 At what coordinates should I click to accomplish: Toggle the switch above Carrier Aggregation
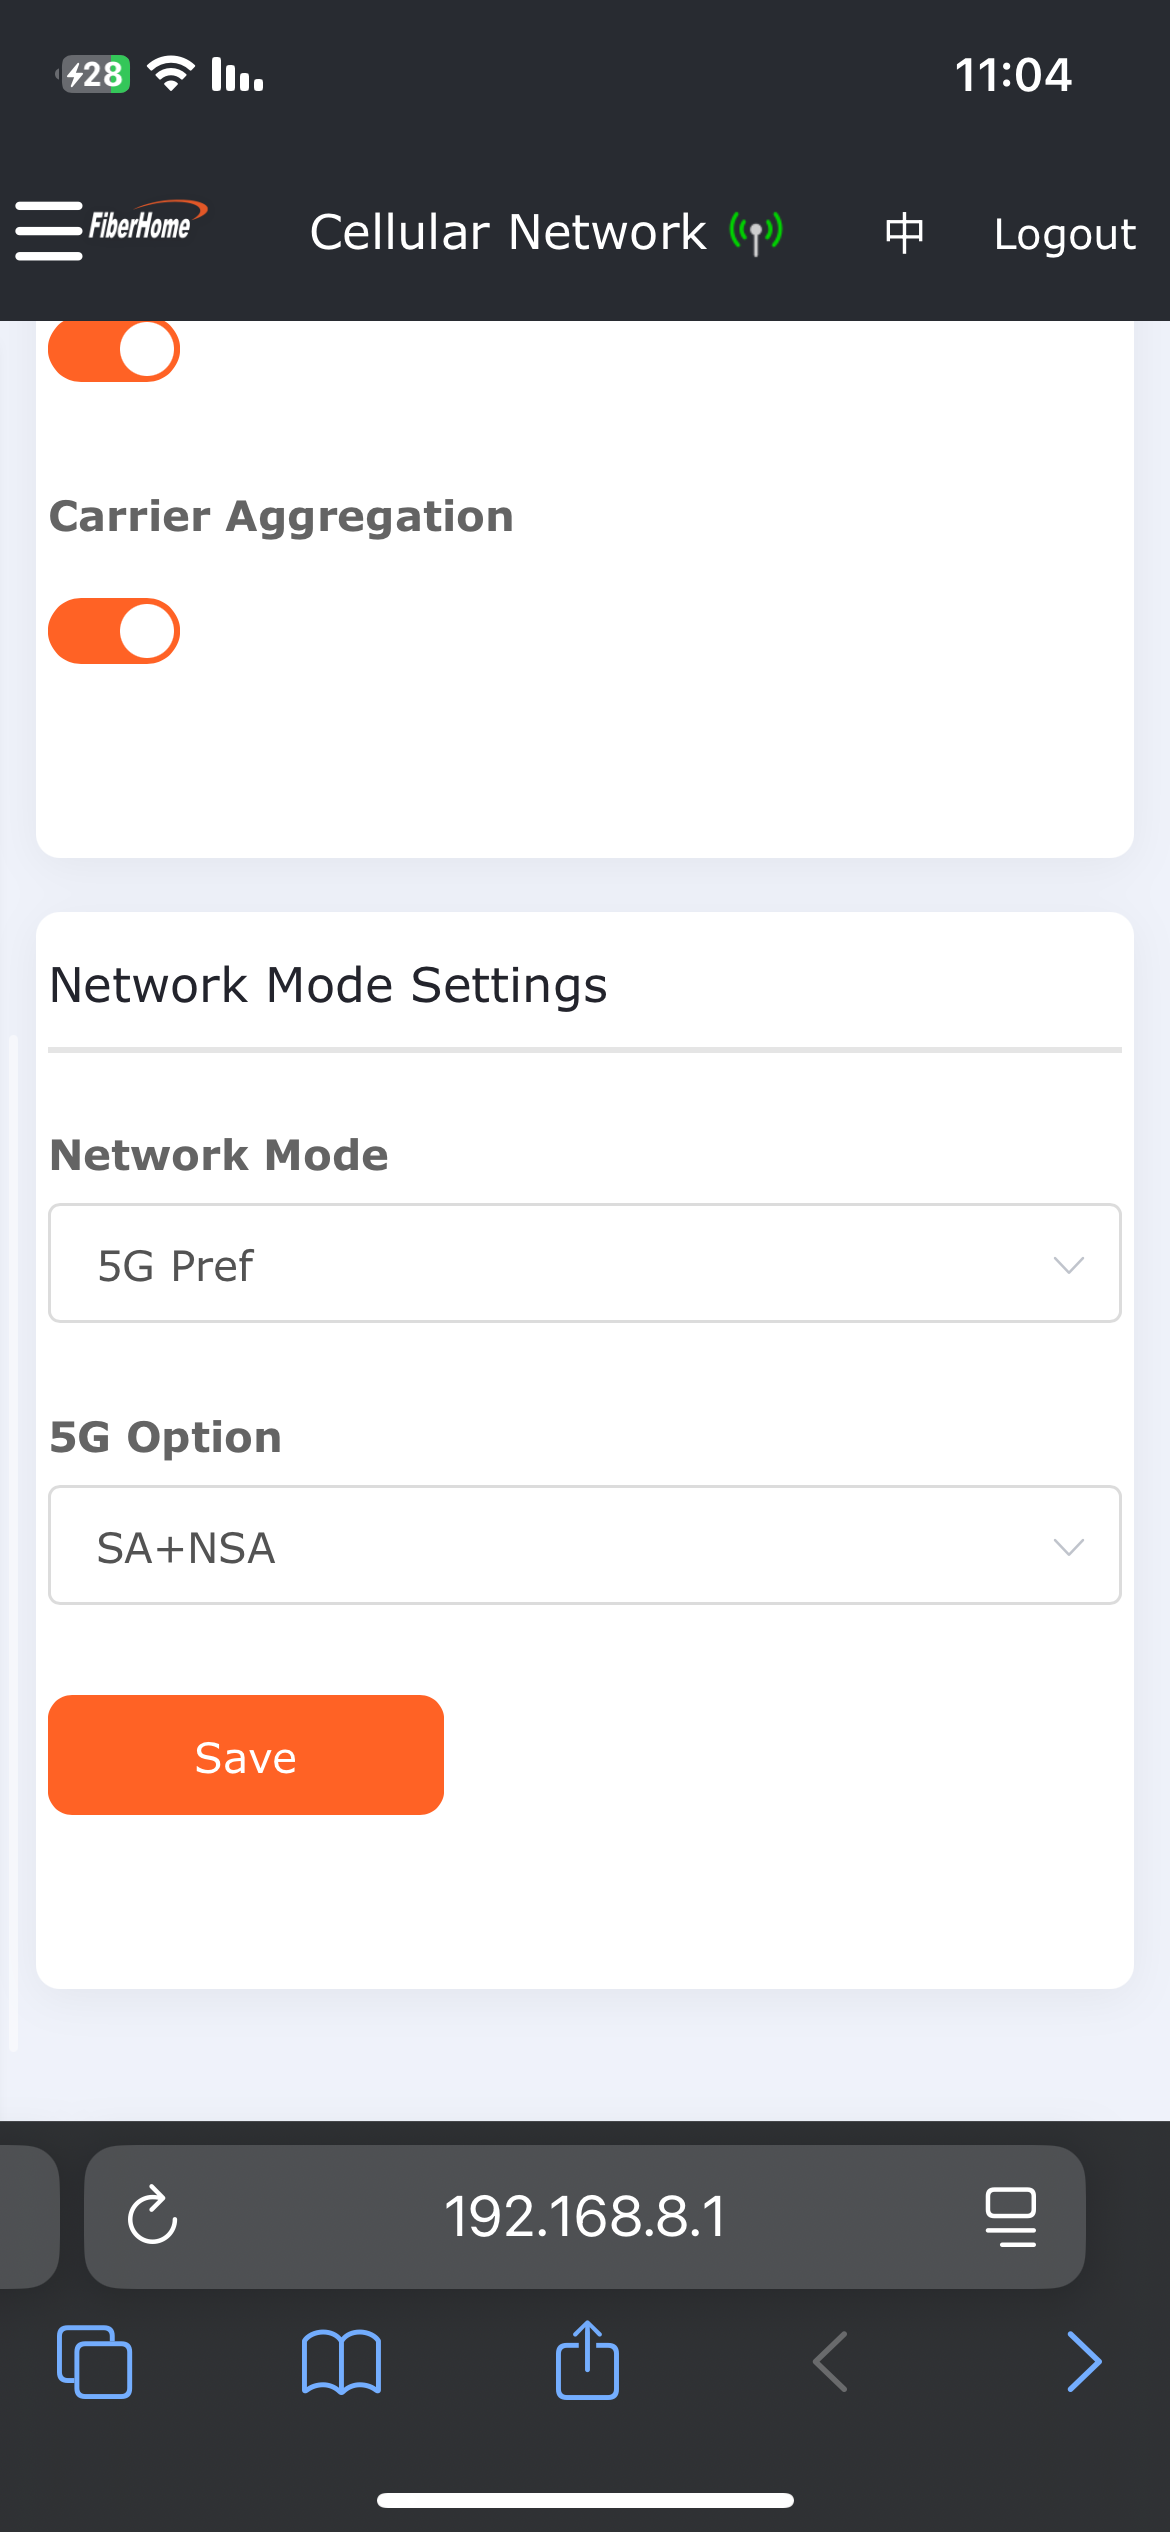pyautogui.click(x=114, y=351)
